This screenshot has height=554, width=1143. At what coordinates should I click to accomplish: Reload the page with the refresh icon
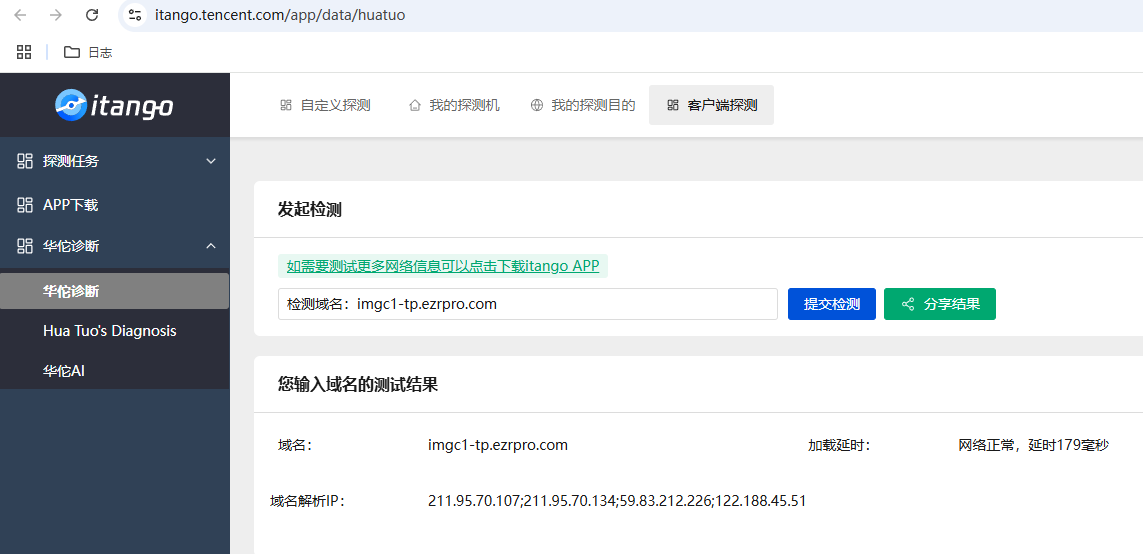tap(92, 15)
